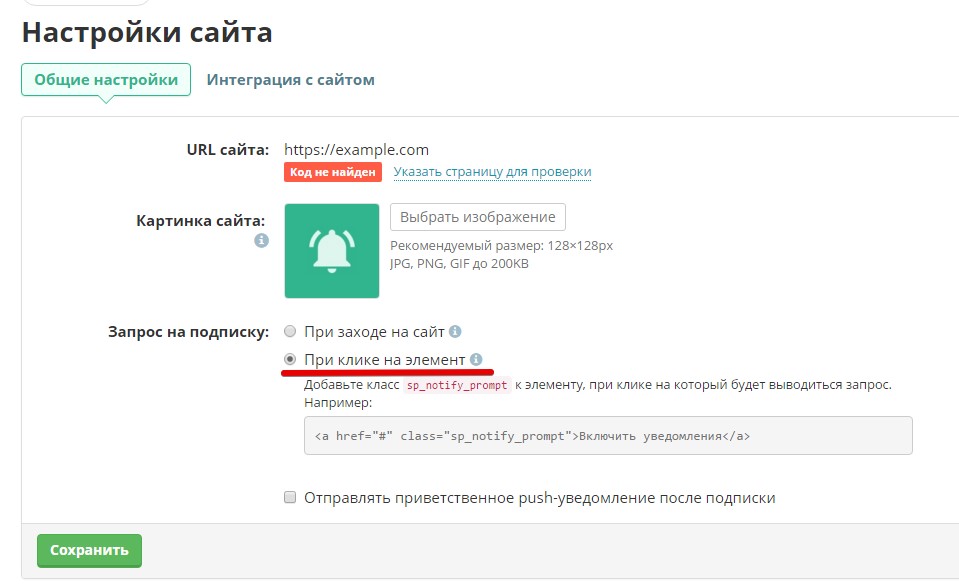Switch to Интеграция с сайтом tab
Screen dimensions: 959x586
point(291,80)
